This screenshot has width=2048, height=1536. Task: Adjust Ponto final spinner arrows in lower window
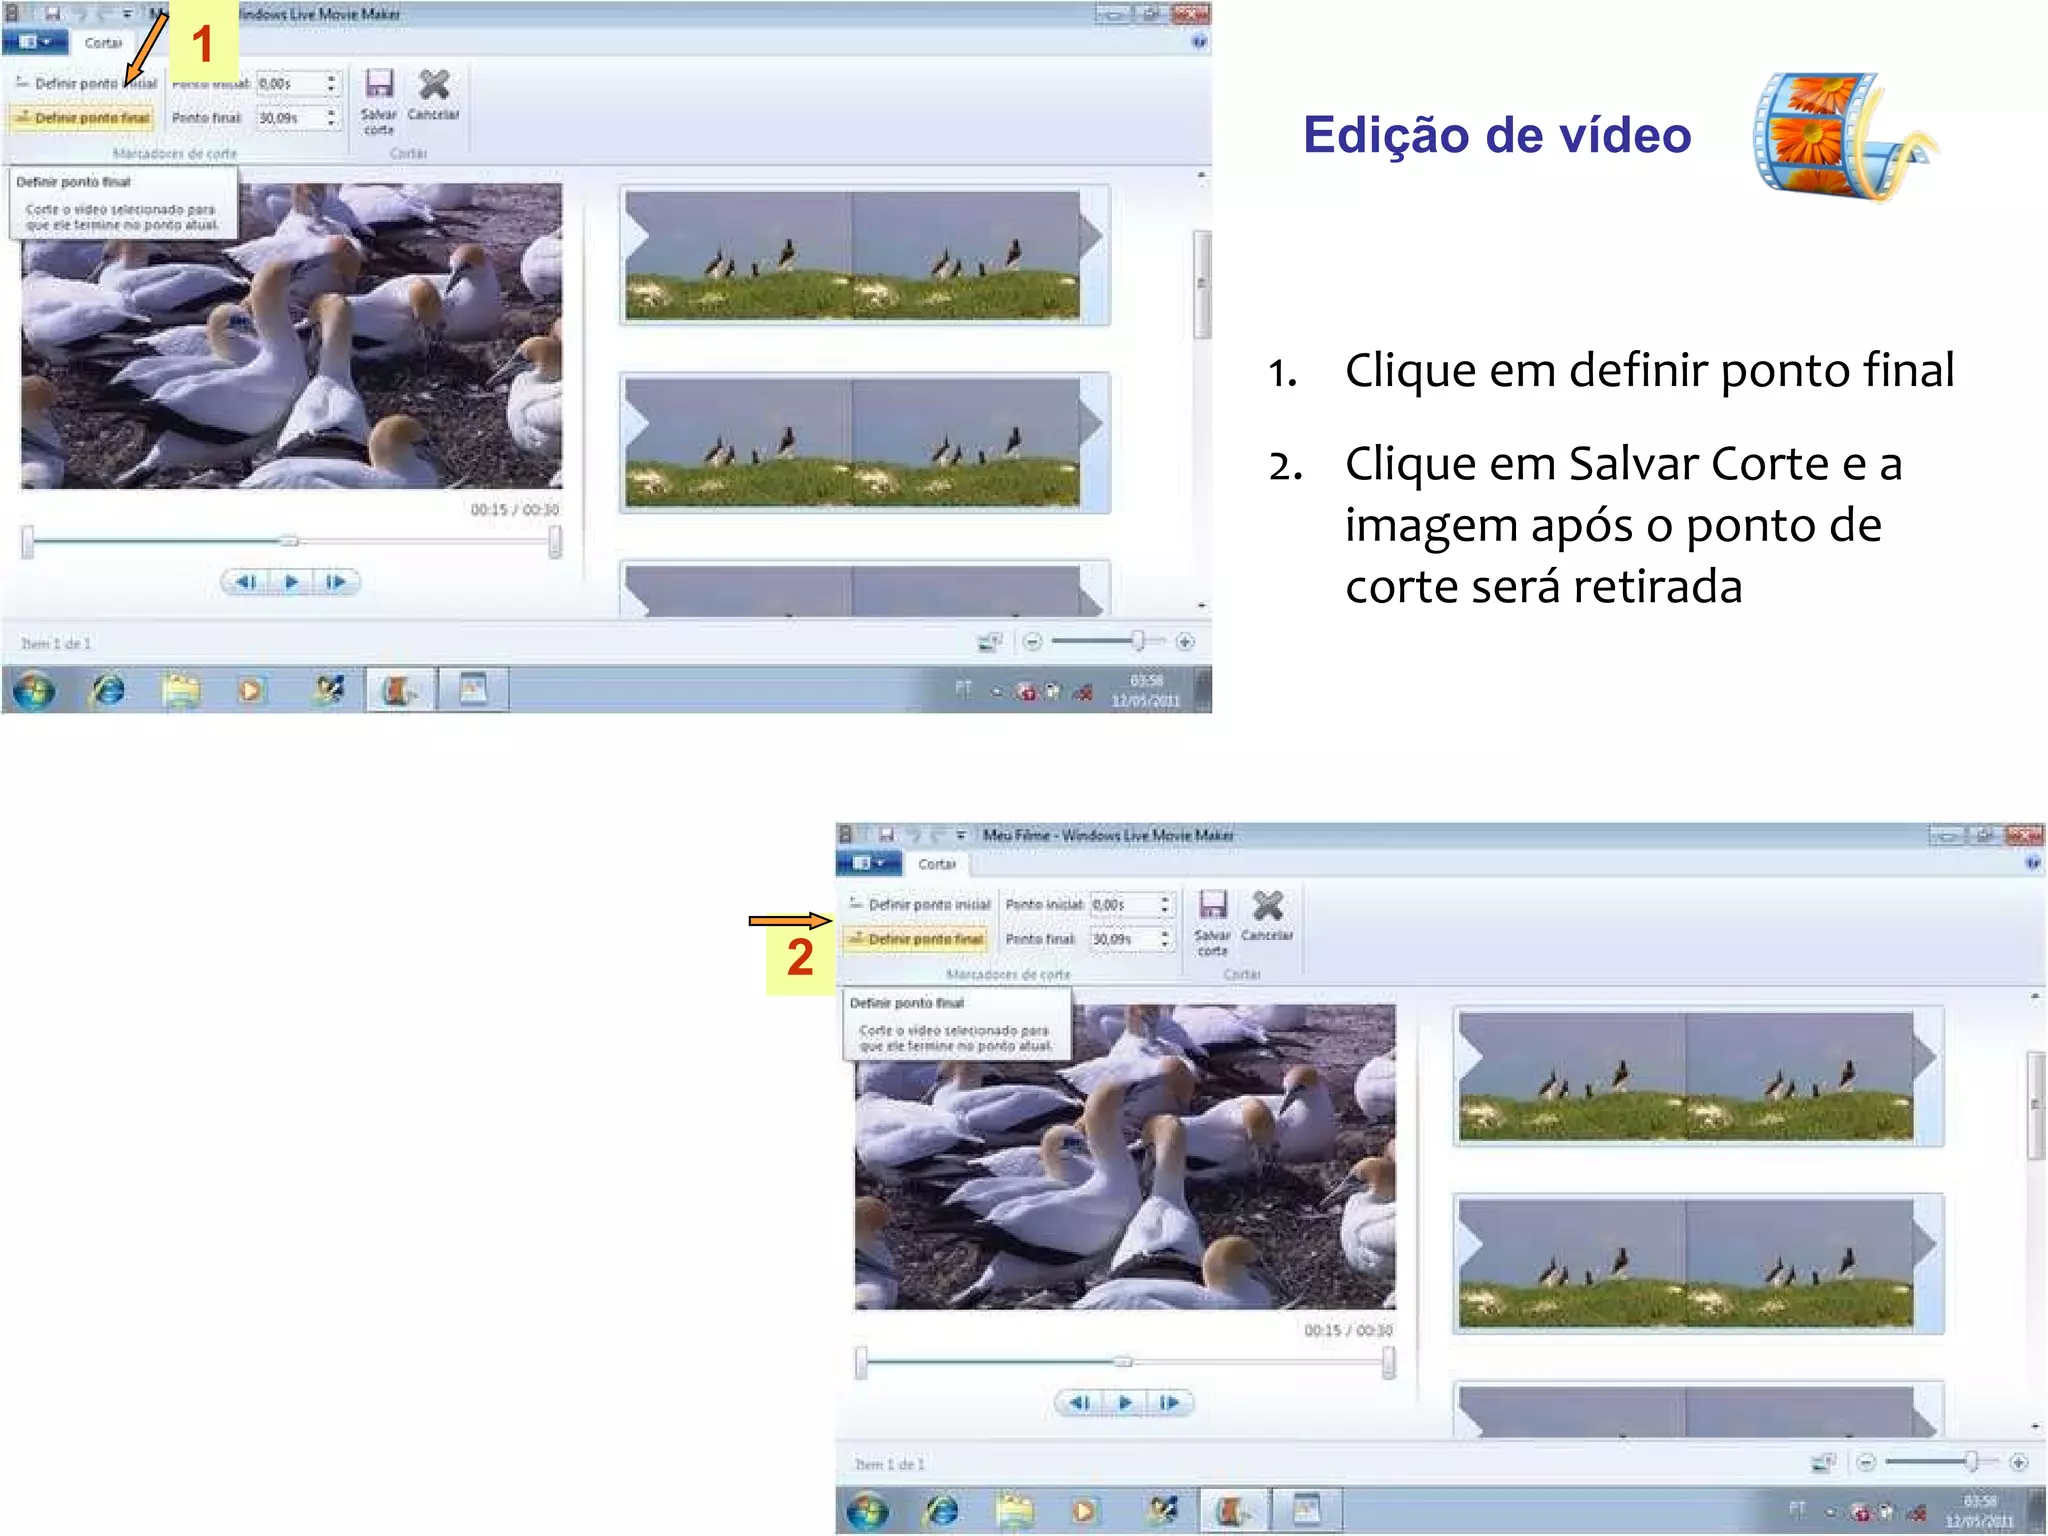click(x=1165, y=939)
